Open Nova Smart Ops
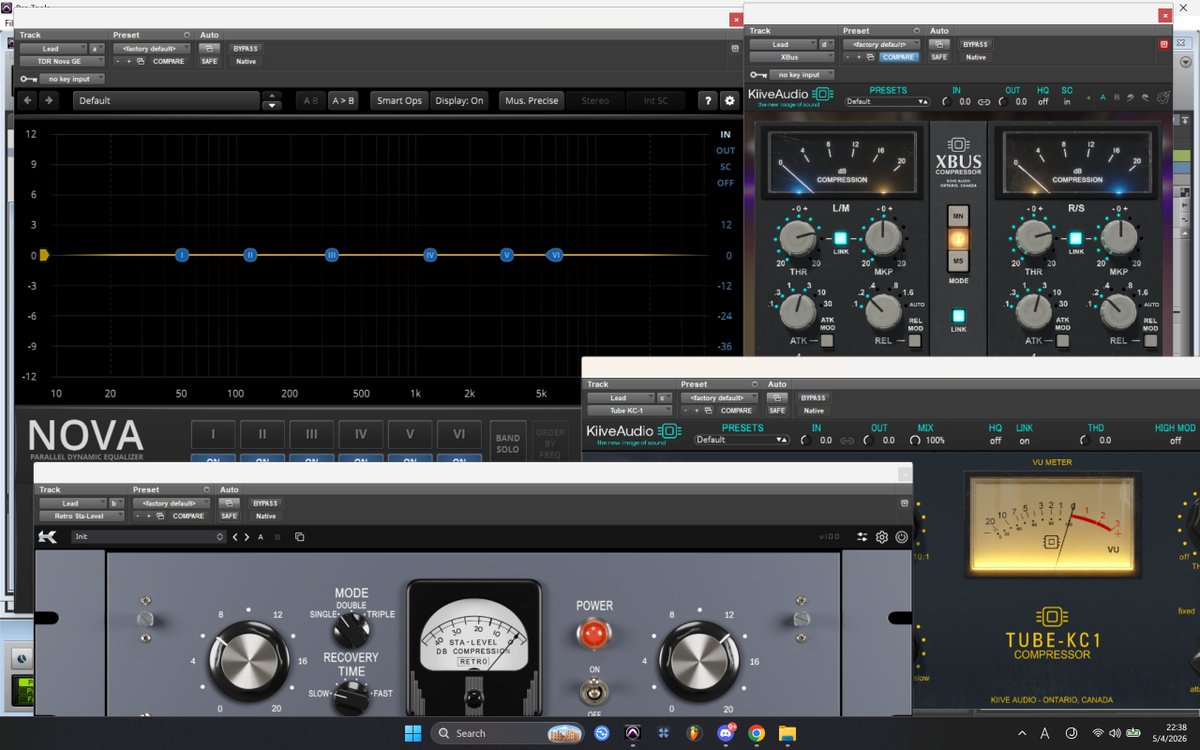Image resolution: width=1200 pixels, height=750 pixels. tap(399, 100)
